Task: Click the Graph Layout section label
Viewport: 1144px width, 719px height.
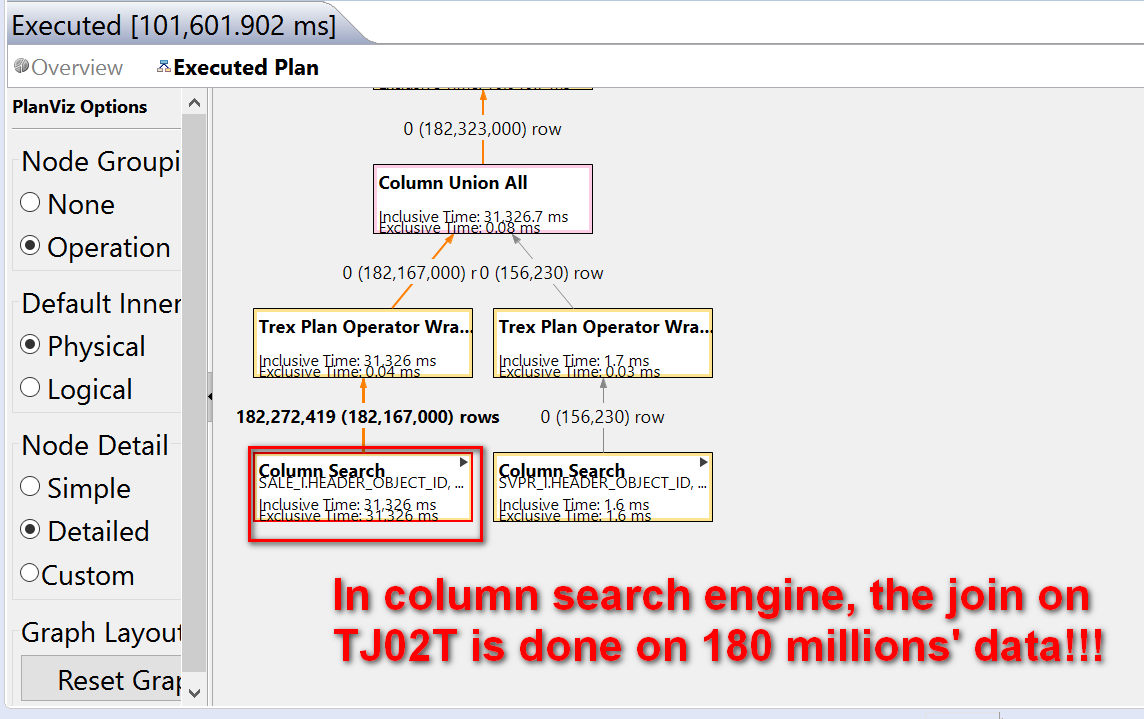Action: pyautogui.click(x=101, y=632)
